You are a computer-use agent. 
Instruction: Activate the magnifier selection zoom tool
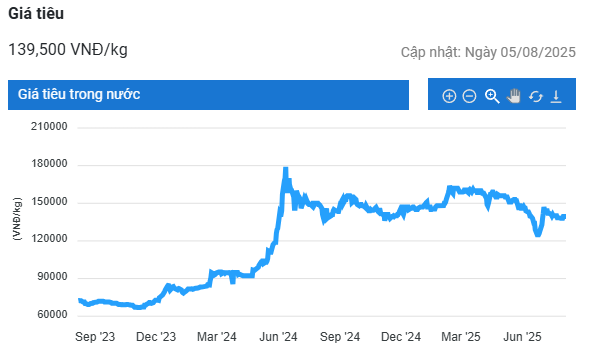[492, 96]
